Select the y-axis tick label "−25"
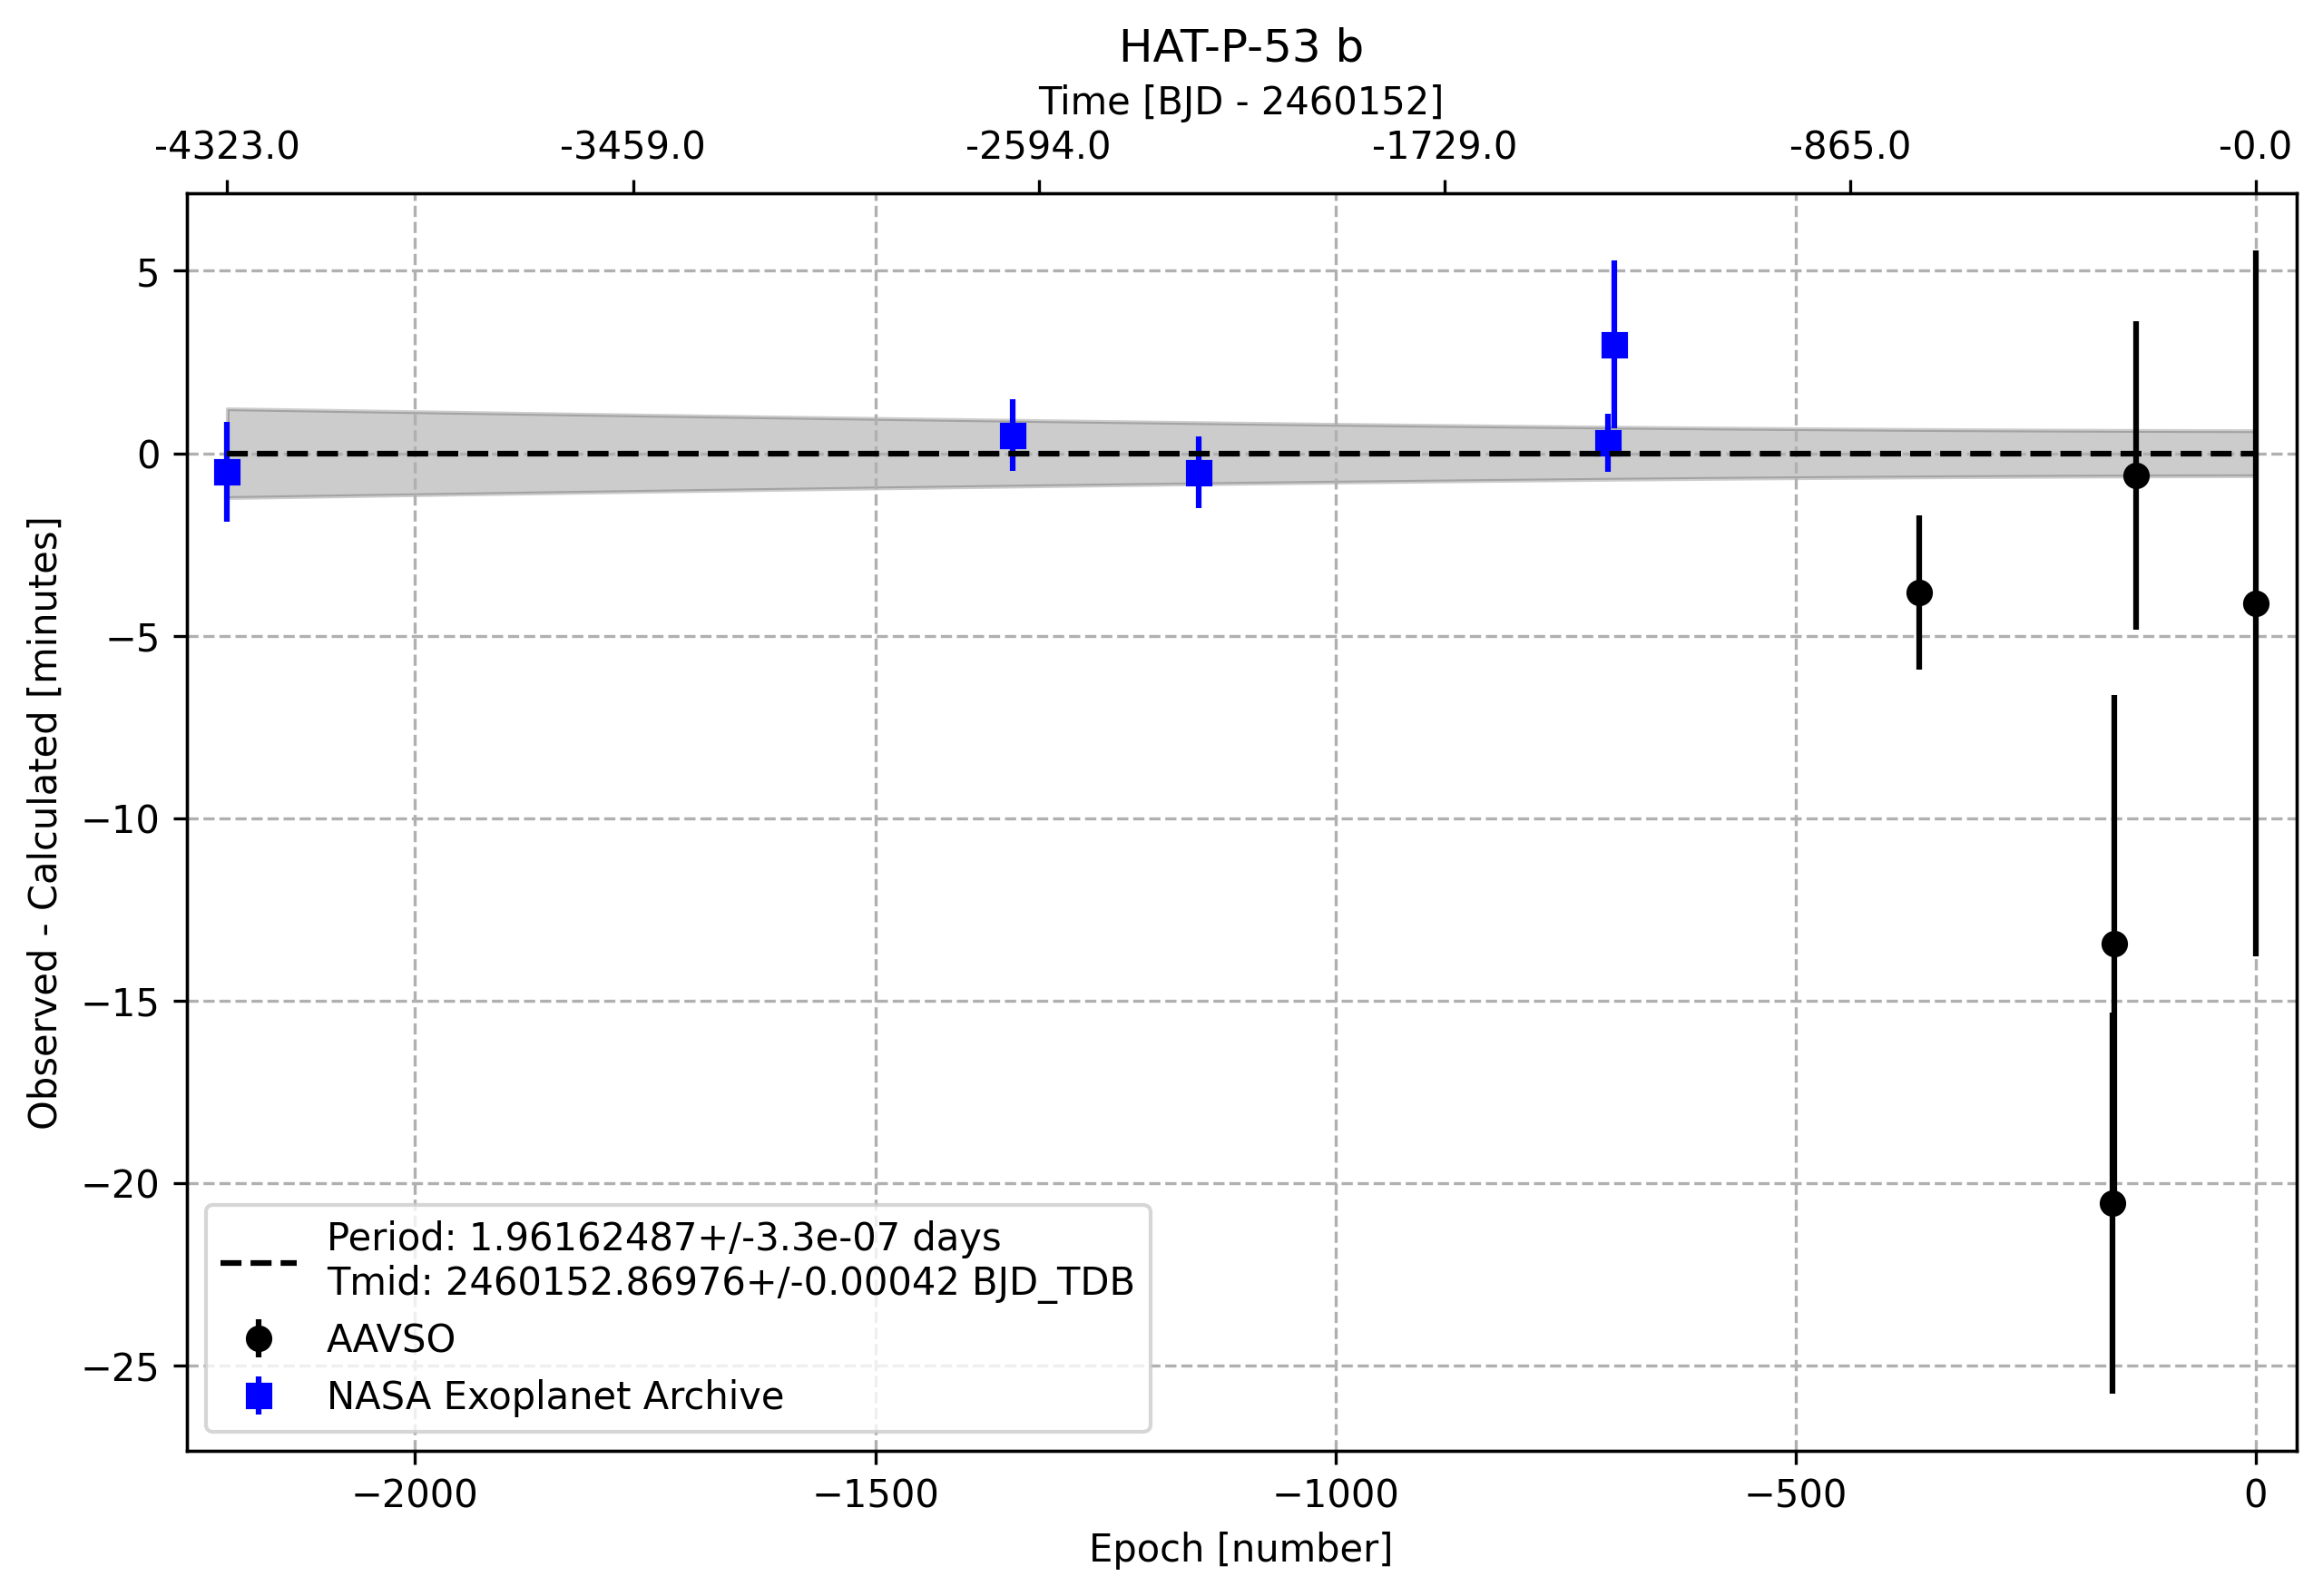2323x1596 pixels. [121, 1367]
